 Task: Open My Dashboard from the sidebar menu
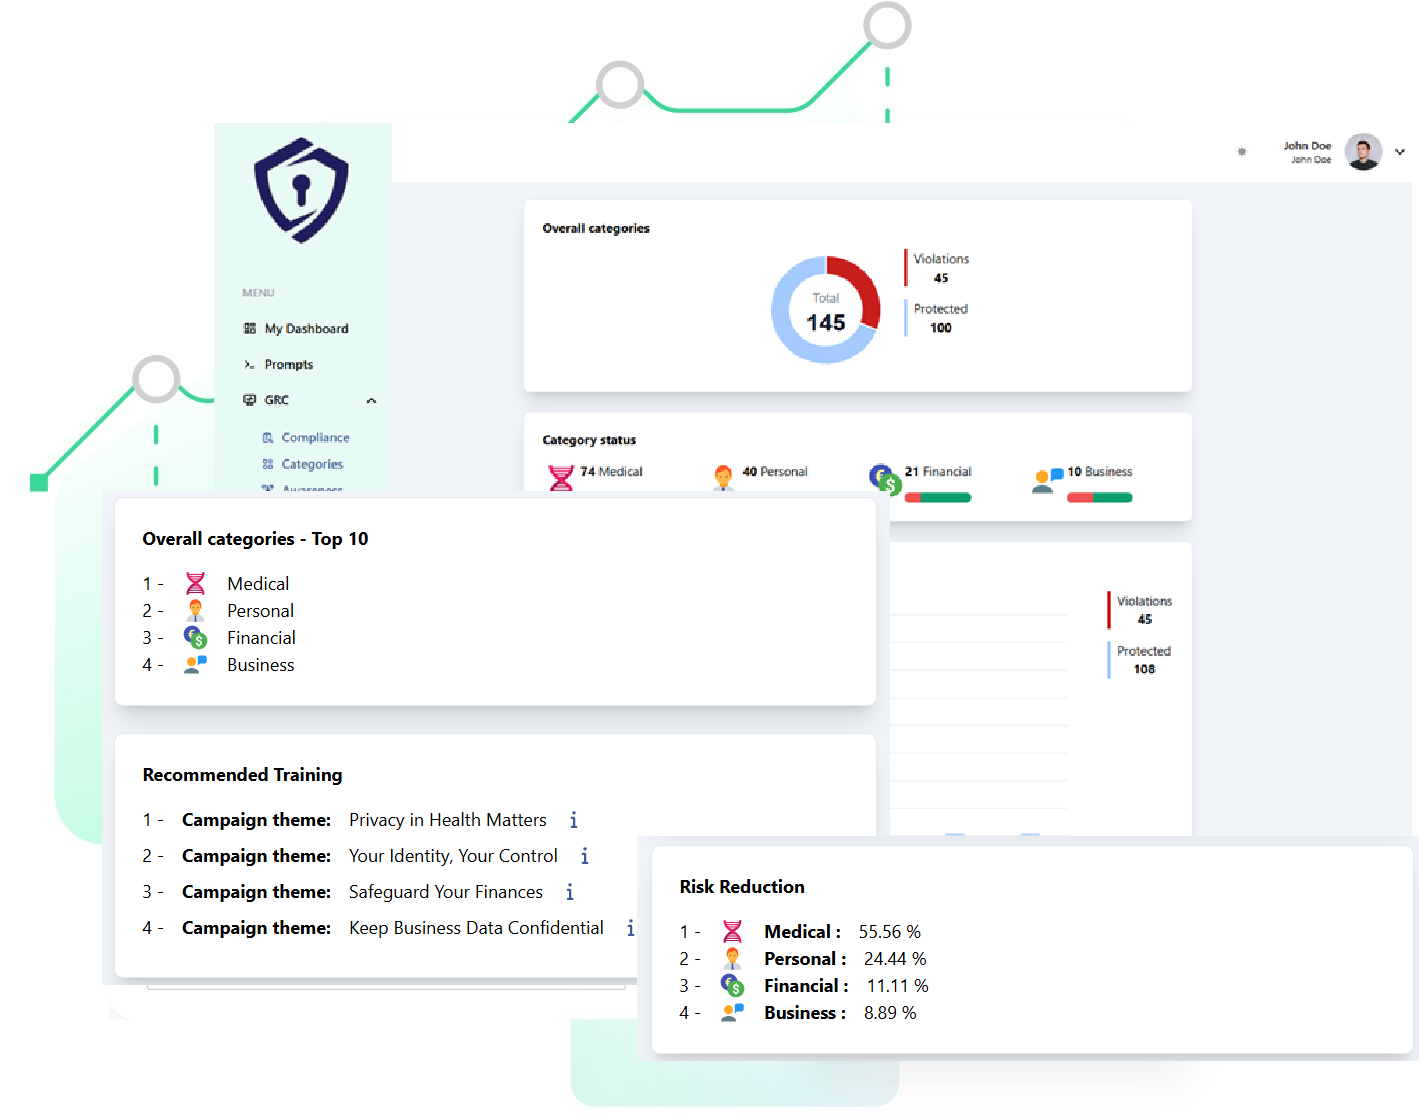tap(306, 328)
